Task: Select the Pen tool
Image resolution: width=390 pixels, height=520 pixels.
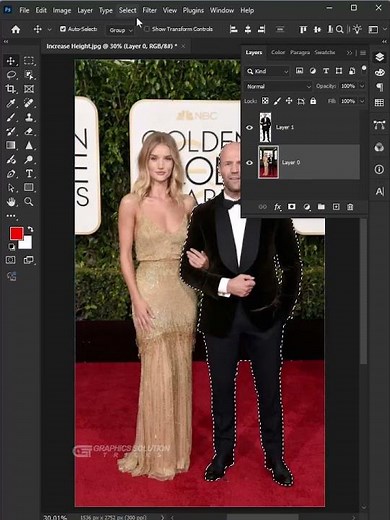Action: [11, 174]
